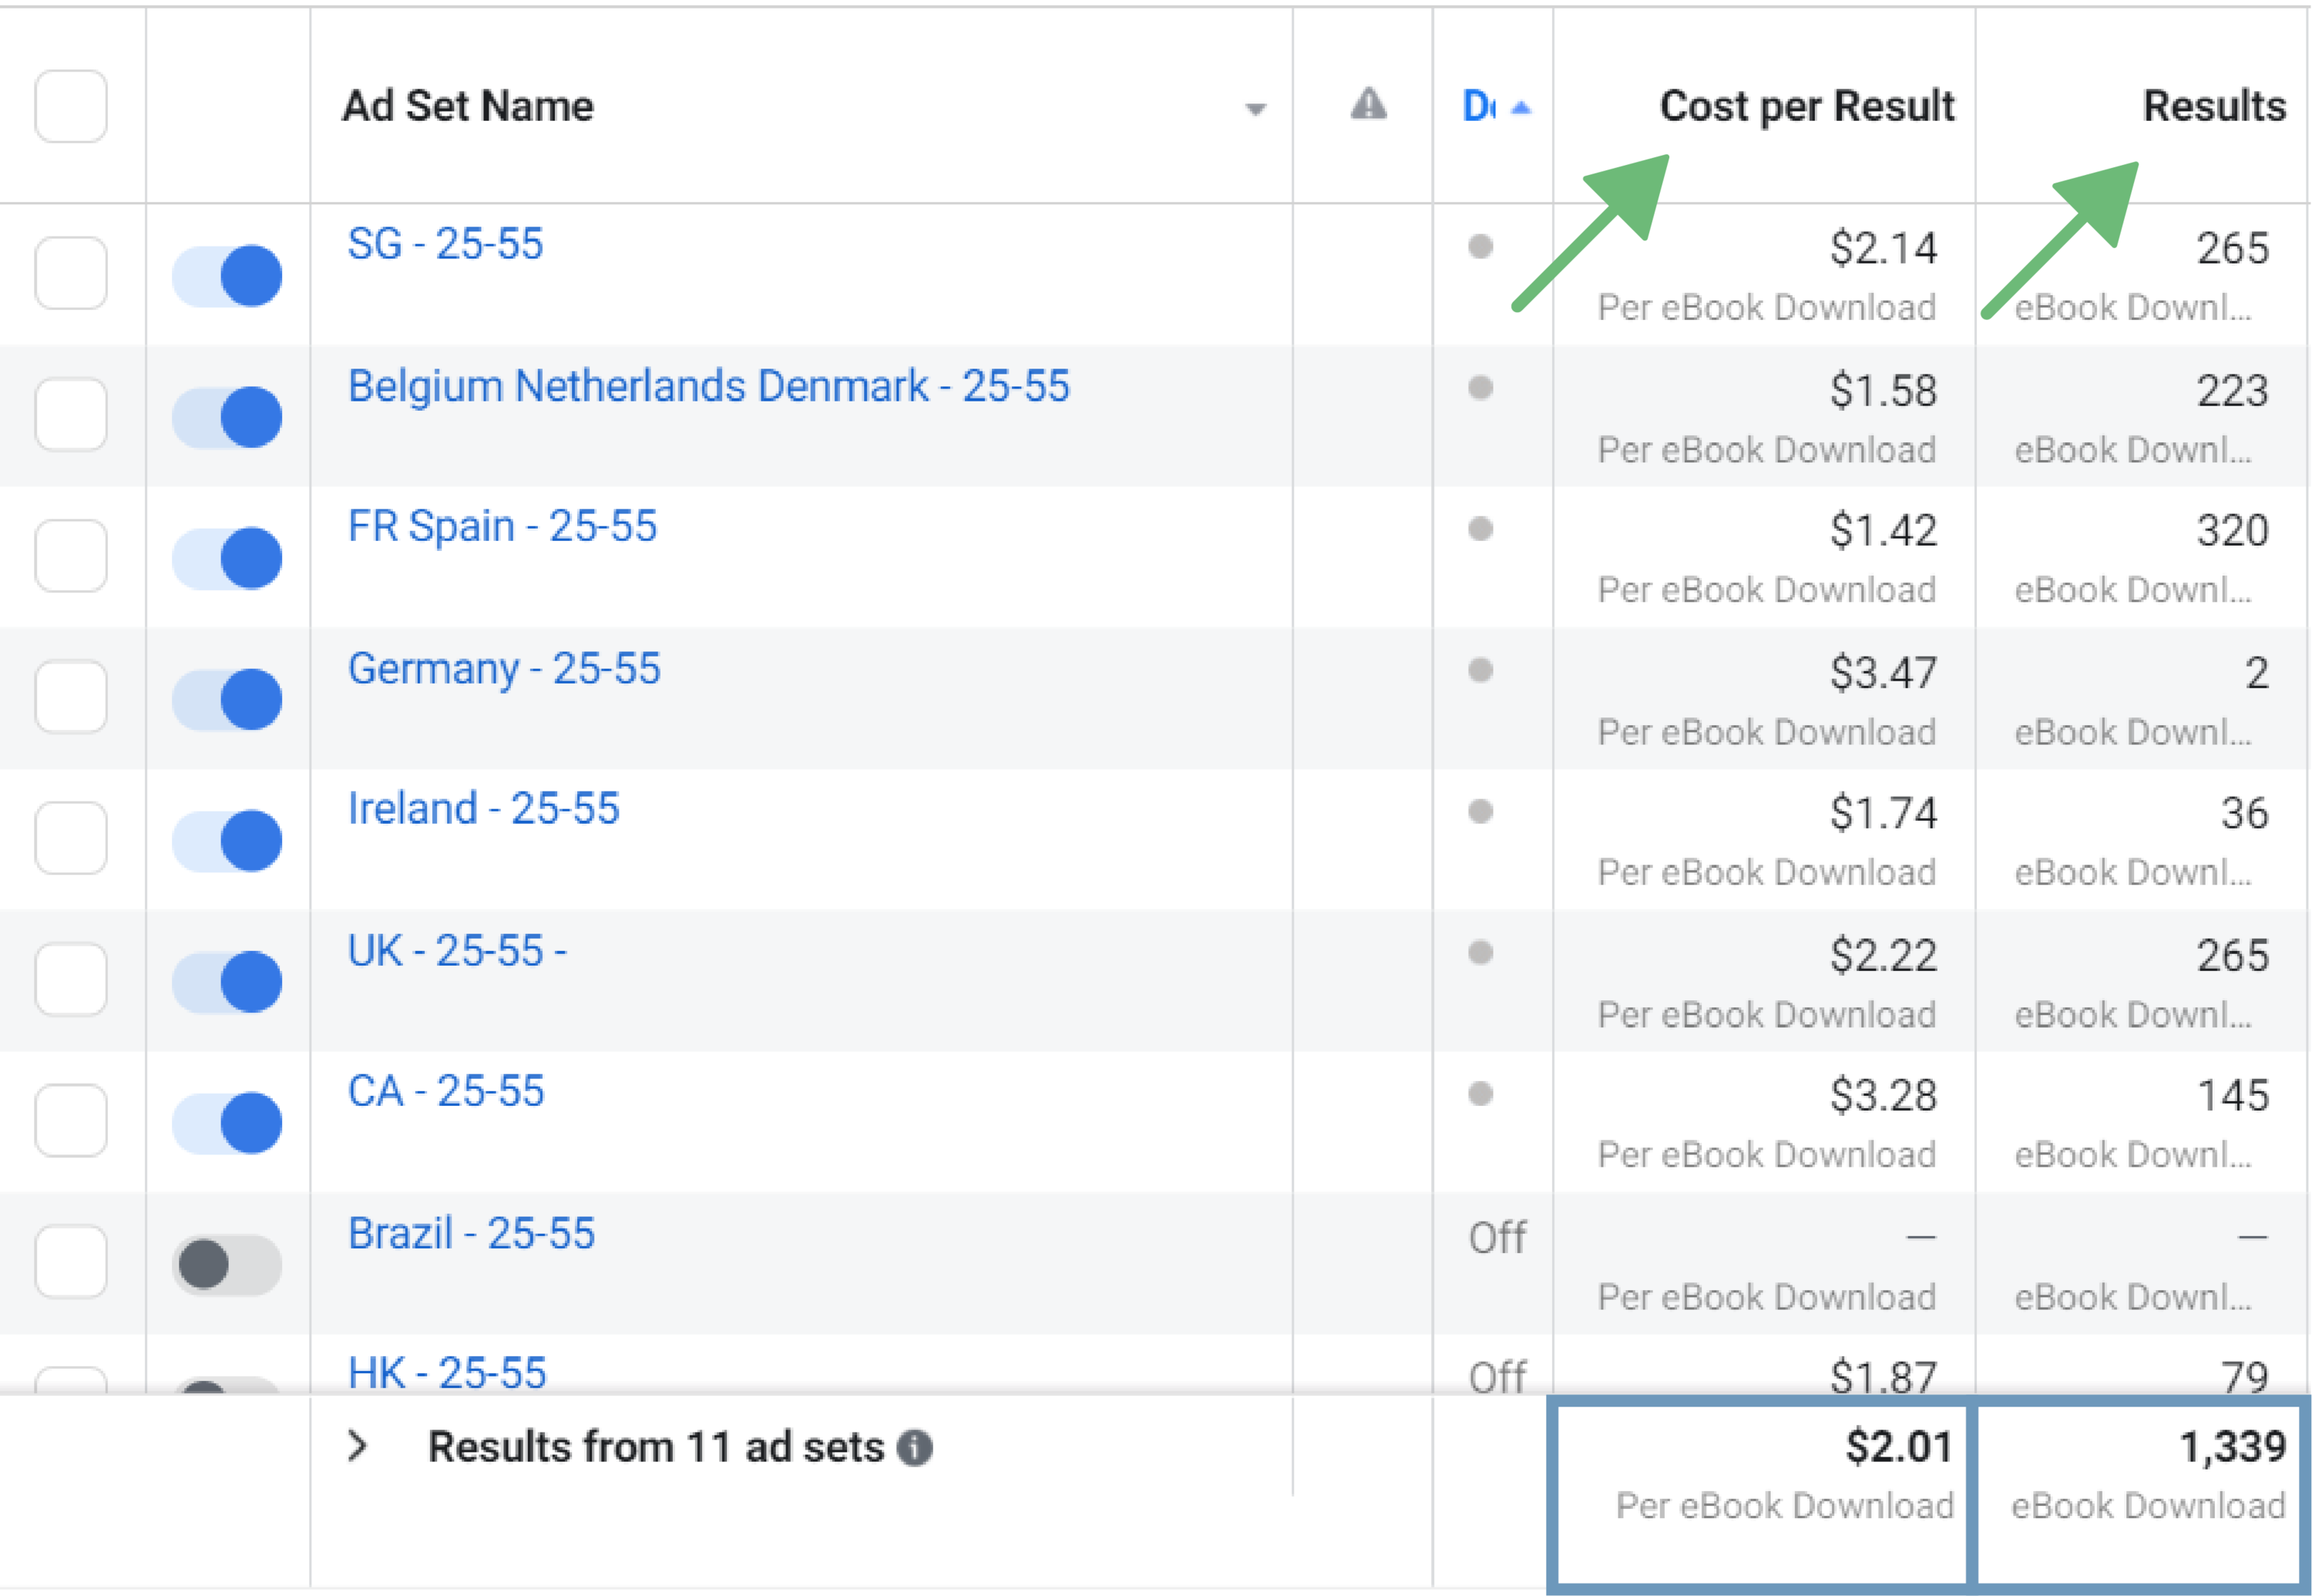
Task: Open Belgium Netherlands Denmark - 25-55 ad set
Action: tap(708, 386)
